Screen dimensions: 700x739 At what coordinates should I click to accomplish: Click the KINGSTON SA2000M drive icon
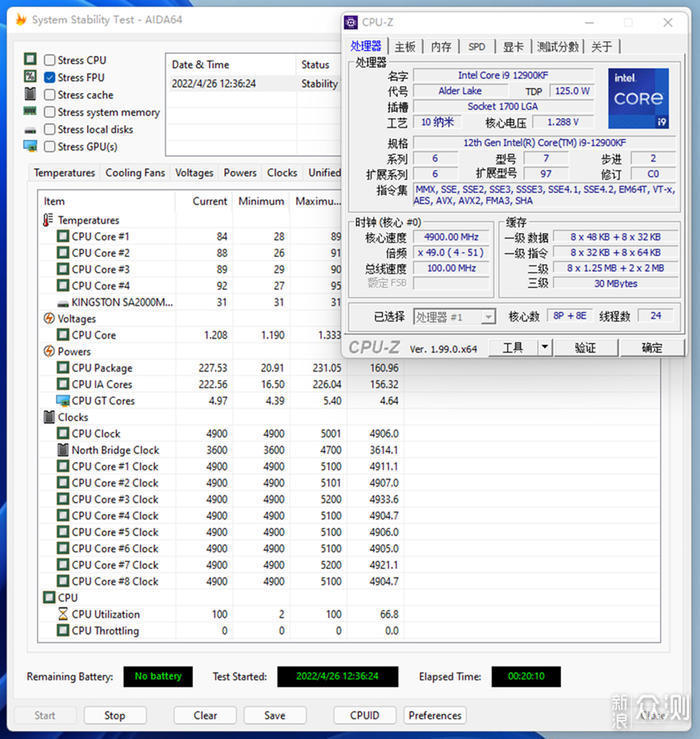coord(63,303)
